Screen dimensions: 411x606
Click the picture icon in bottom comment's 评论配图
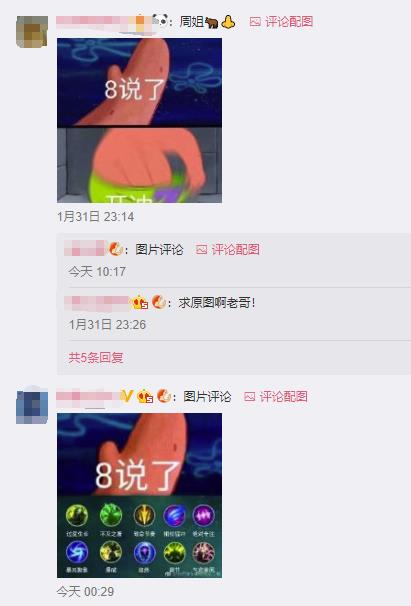[250, 397]
